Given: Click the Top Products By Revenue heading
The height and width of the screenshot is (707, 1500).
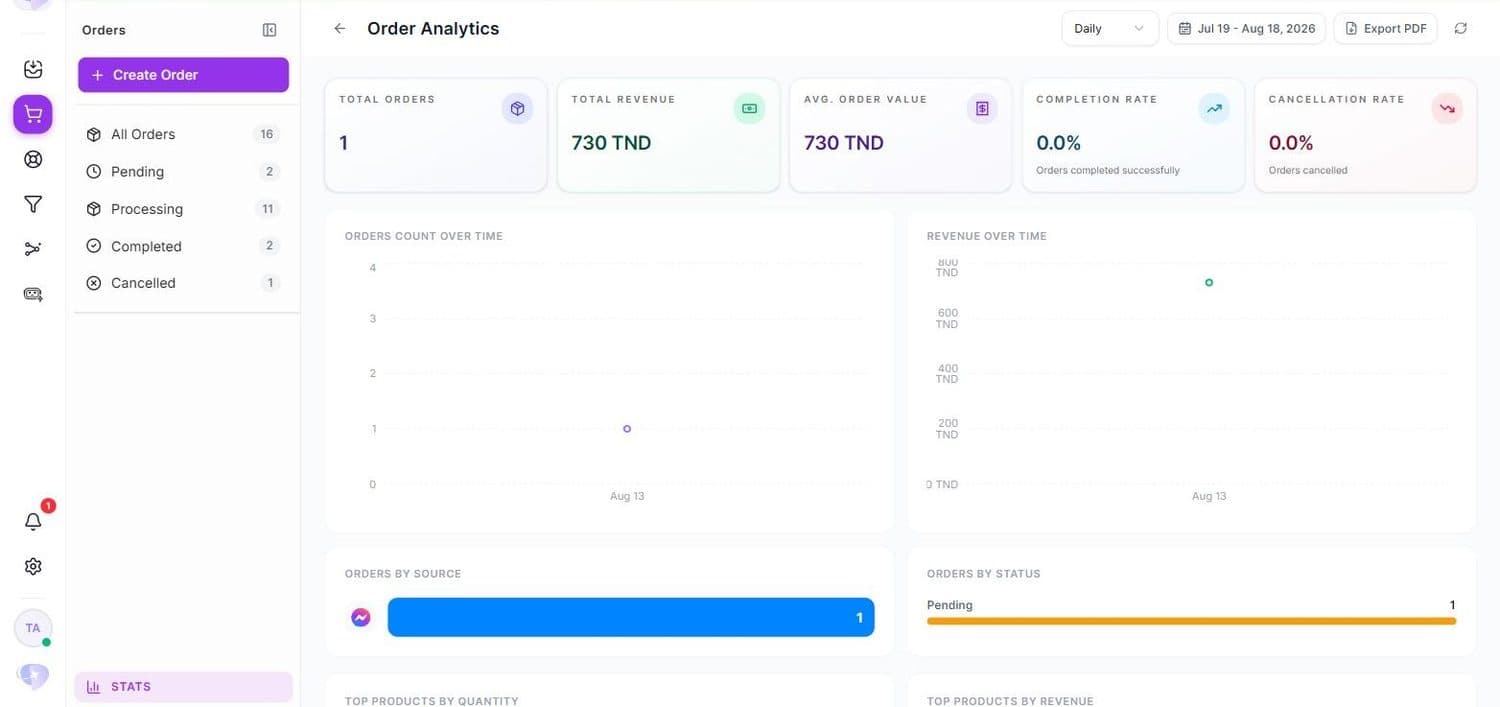Looking at the screenshot, I should (x=1010, y=701).
